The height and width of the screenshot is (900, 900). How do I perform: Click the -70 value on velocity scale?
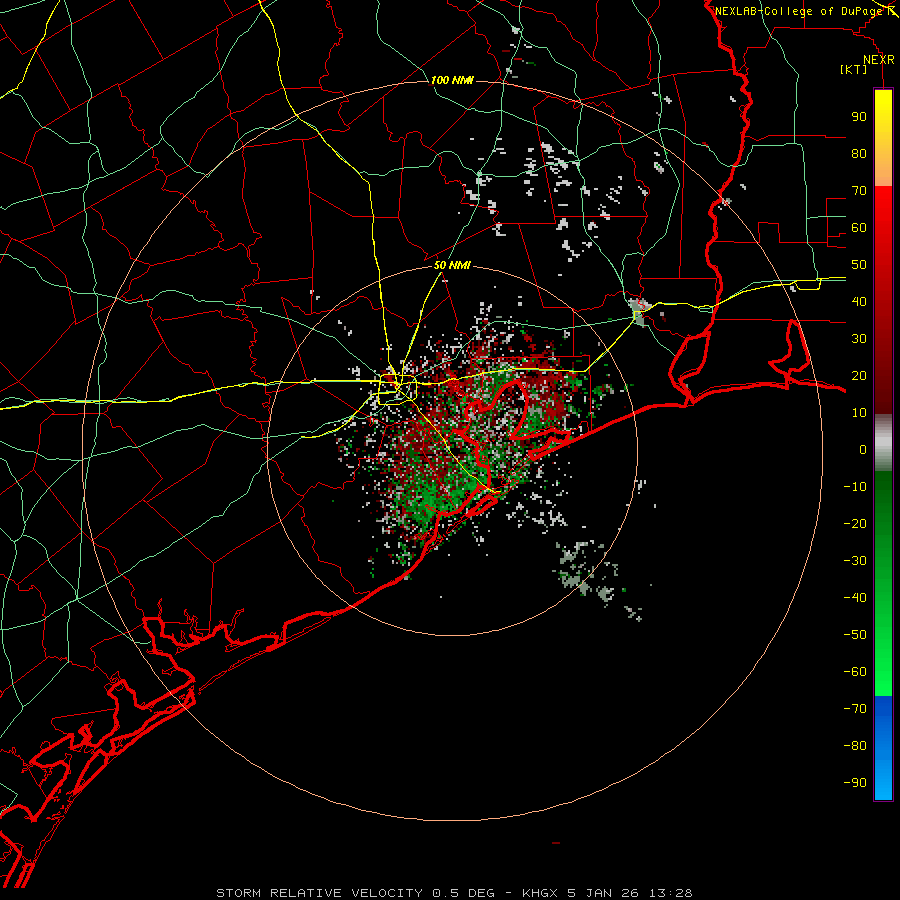[x=855, y=709]
